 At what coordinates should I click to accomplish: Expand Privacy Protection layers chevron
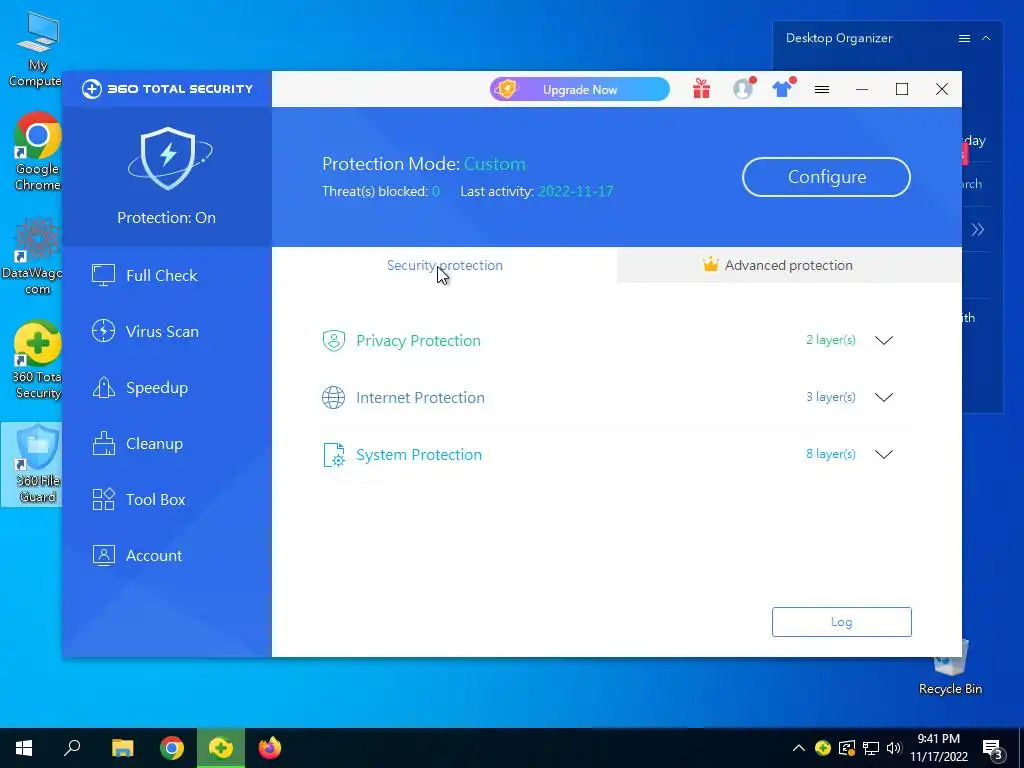(884, 340)
